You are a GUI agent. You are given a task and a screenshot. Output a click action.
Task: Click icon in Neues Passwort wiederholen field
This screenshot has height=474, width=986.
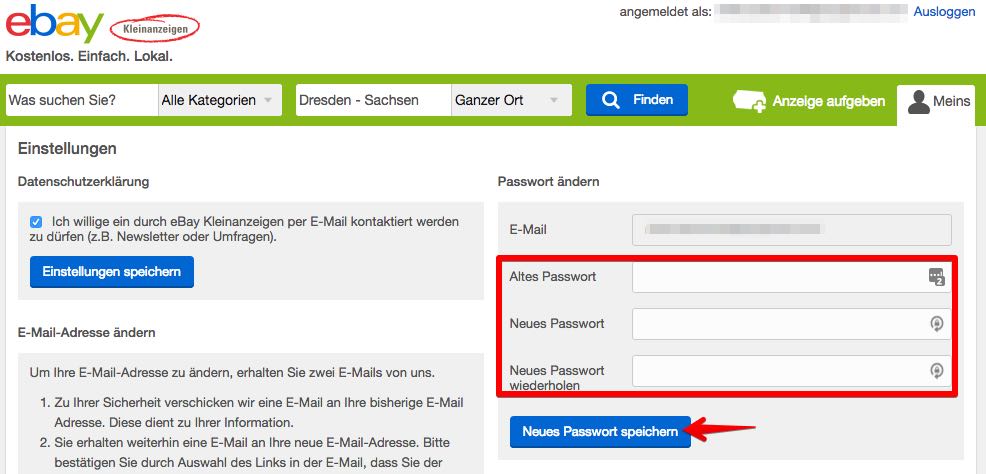pyautogui.click(x=937, y=371)
